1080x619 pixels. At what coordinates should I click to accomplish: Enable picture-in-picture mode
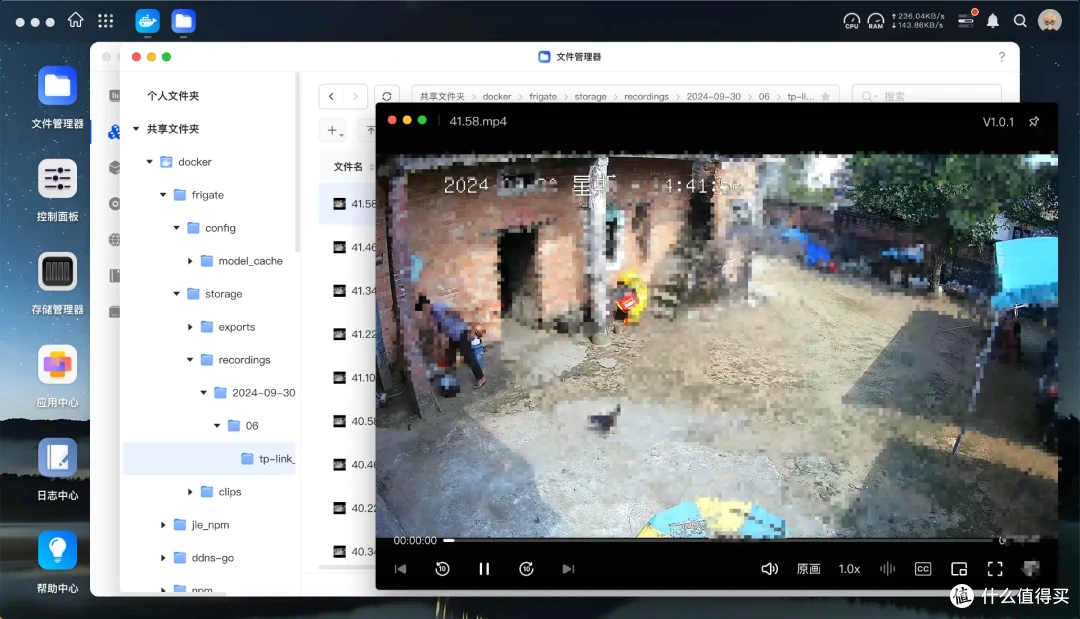tap(959, 569)
